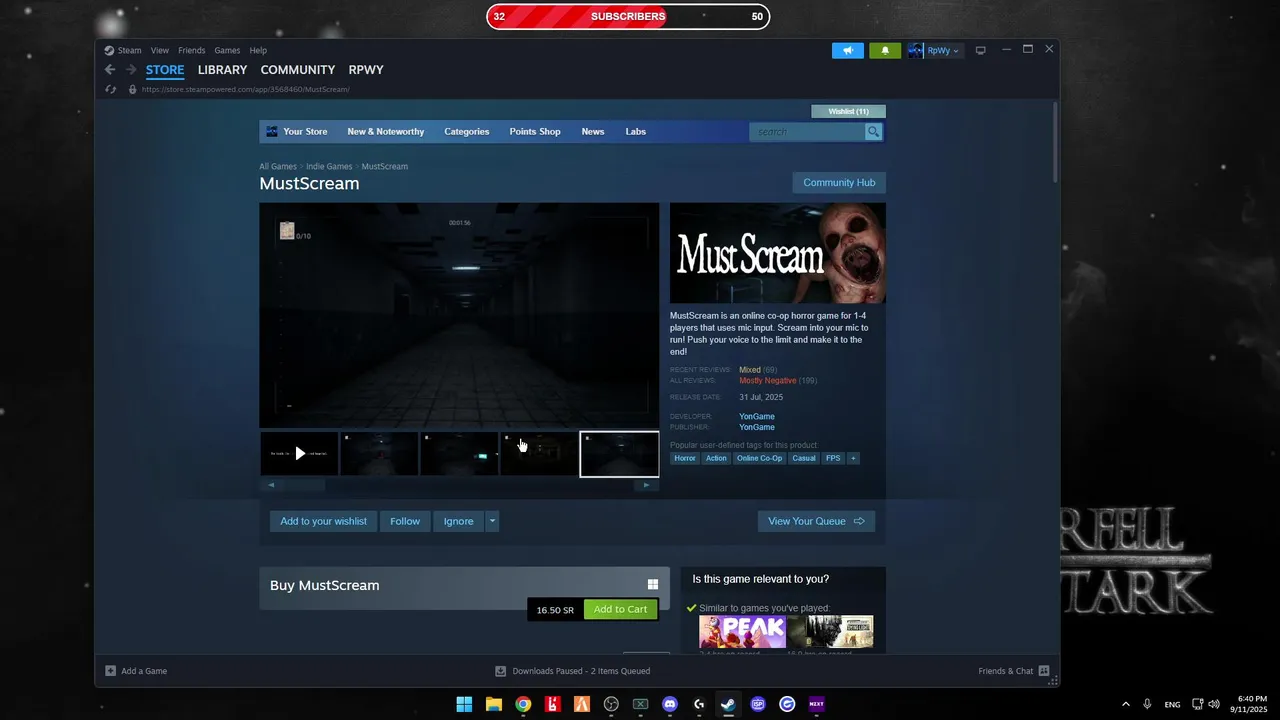Click the Steam logo menu icon

(x=109, y=50)
